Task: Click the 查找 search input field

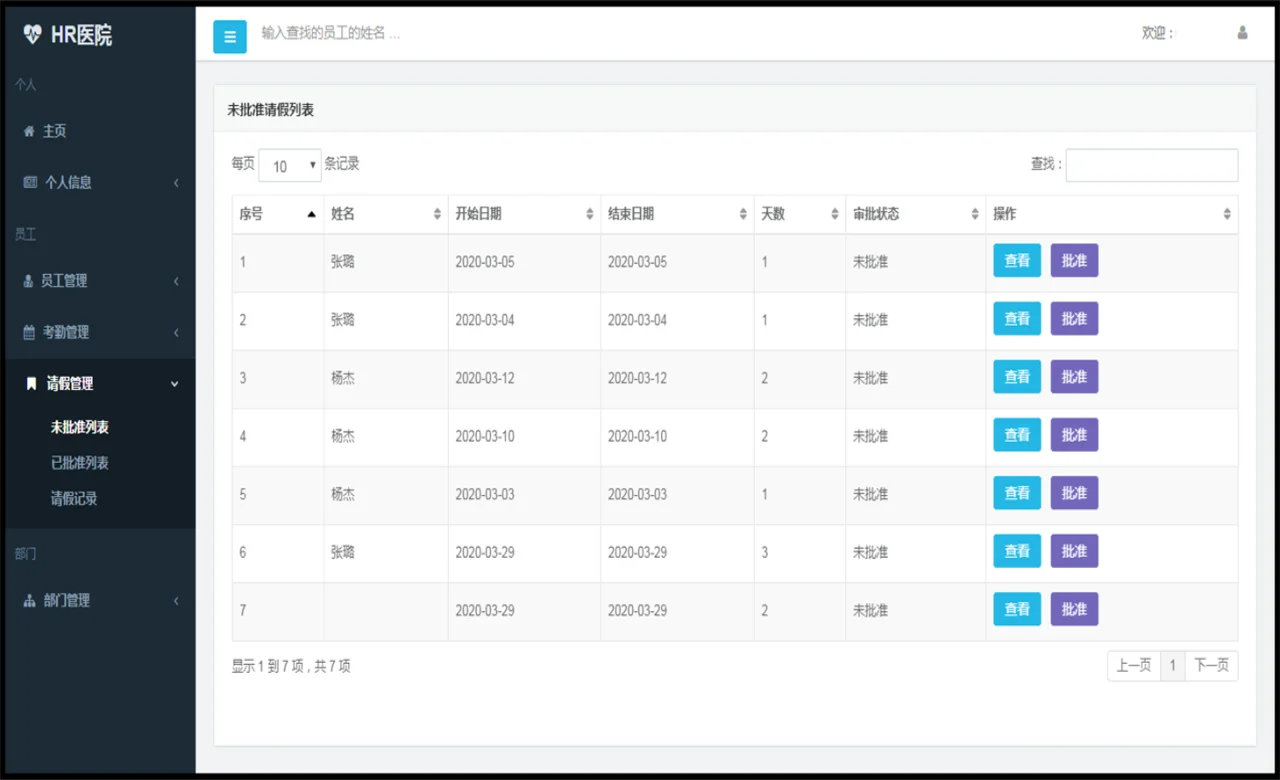Action: pyautogui.click(x=1150, y=165)
